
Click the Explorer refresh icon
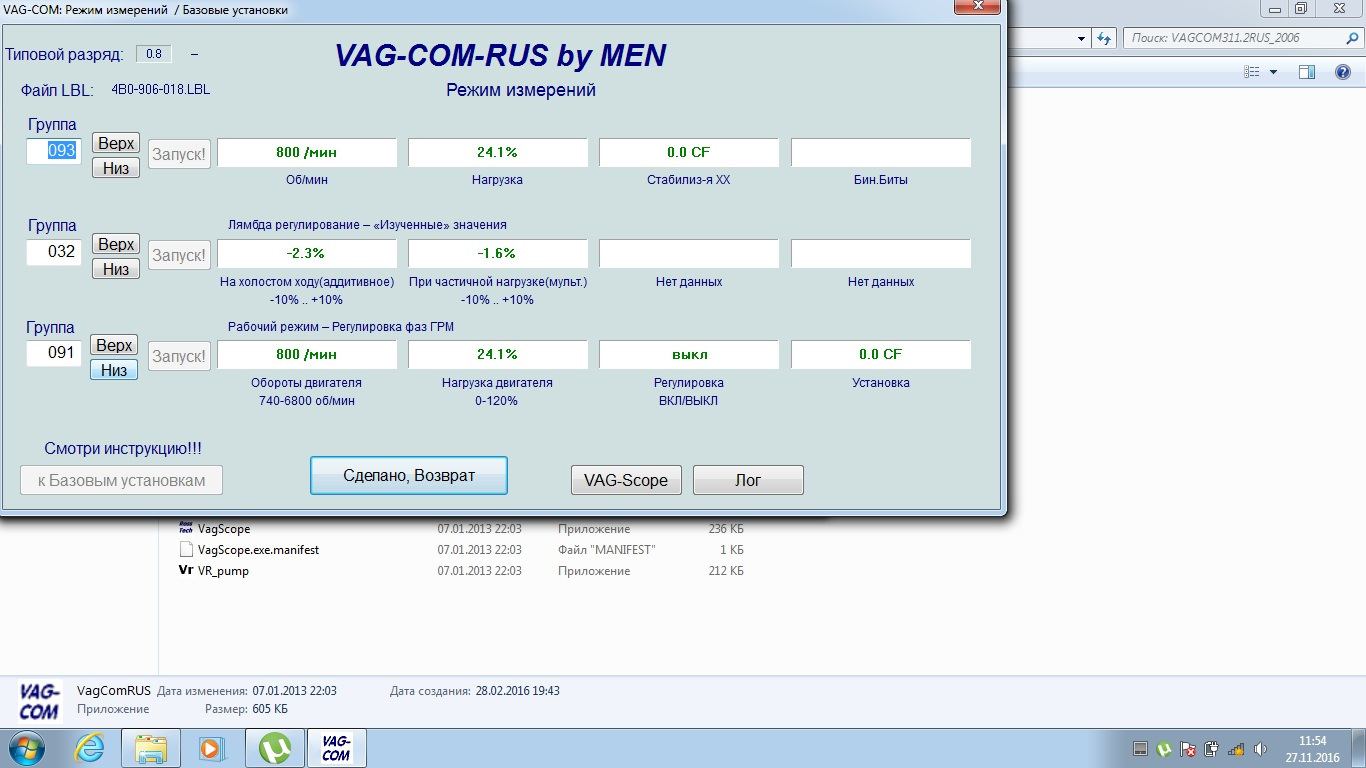(1104, 38)
